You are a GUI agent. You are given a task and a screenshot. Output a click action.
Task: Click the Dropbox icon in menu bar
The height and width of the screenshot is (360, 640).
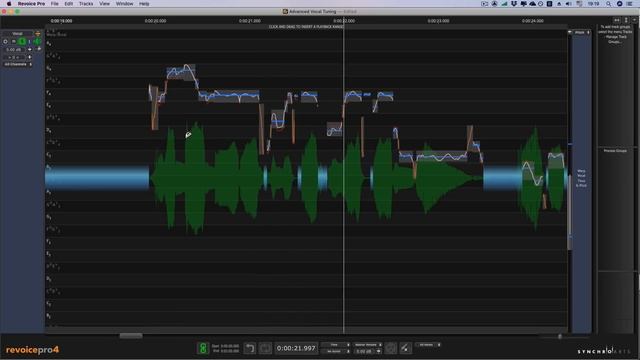click(514, 4)
